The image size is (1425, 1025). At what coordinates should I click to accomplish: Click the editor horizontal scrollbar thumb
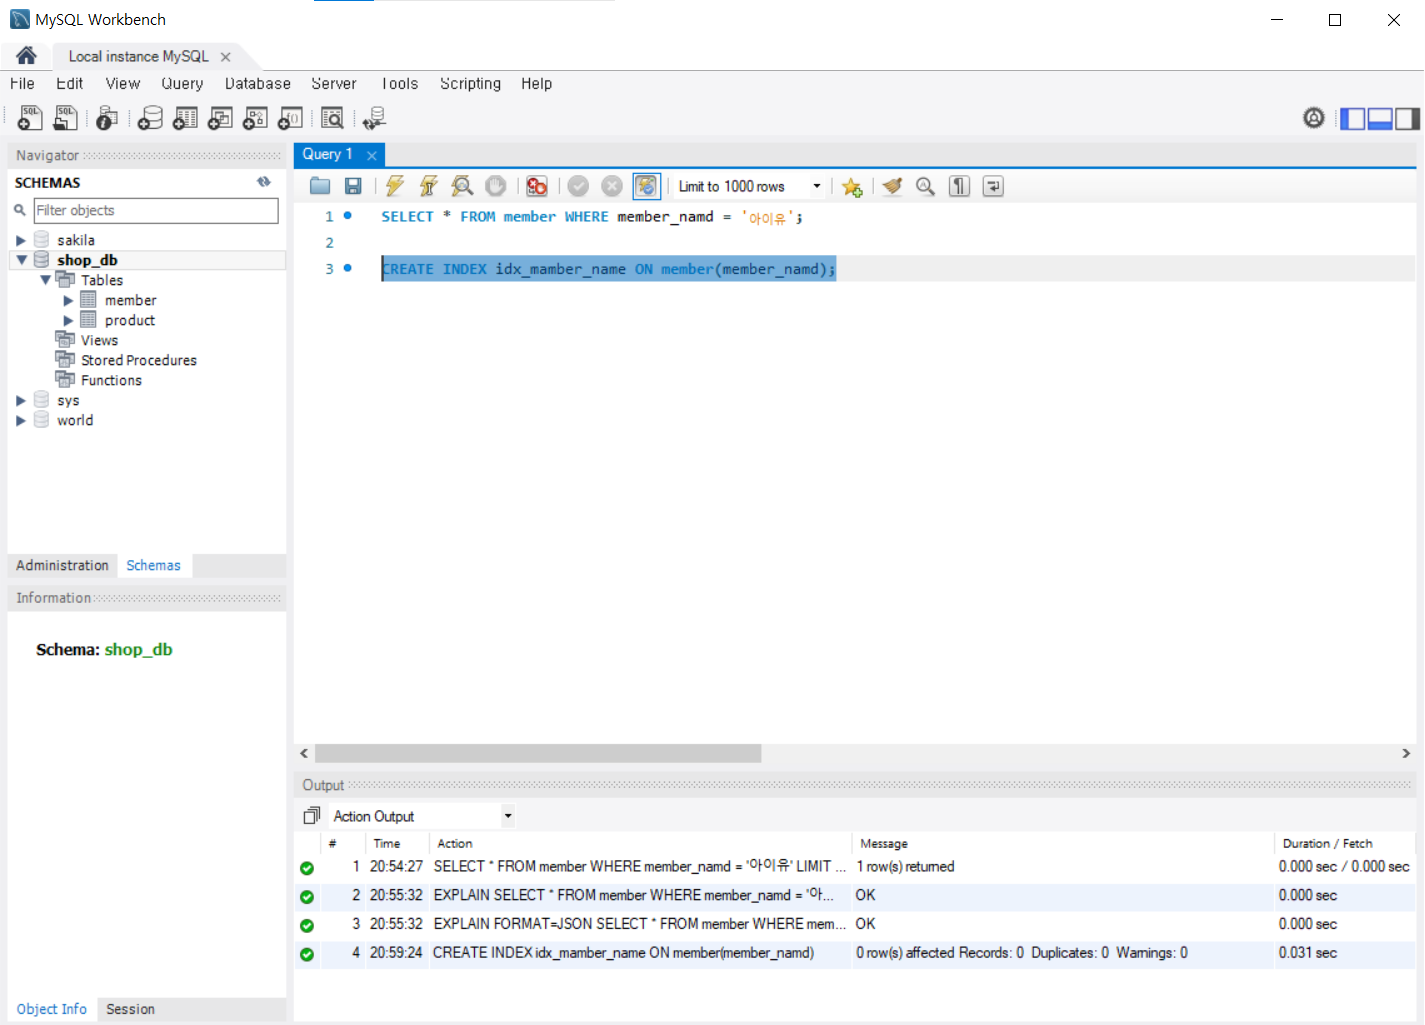[x=538, y=753]
